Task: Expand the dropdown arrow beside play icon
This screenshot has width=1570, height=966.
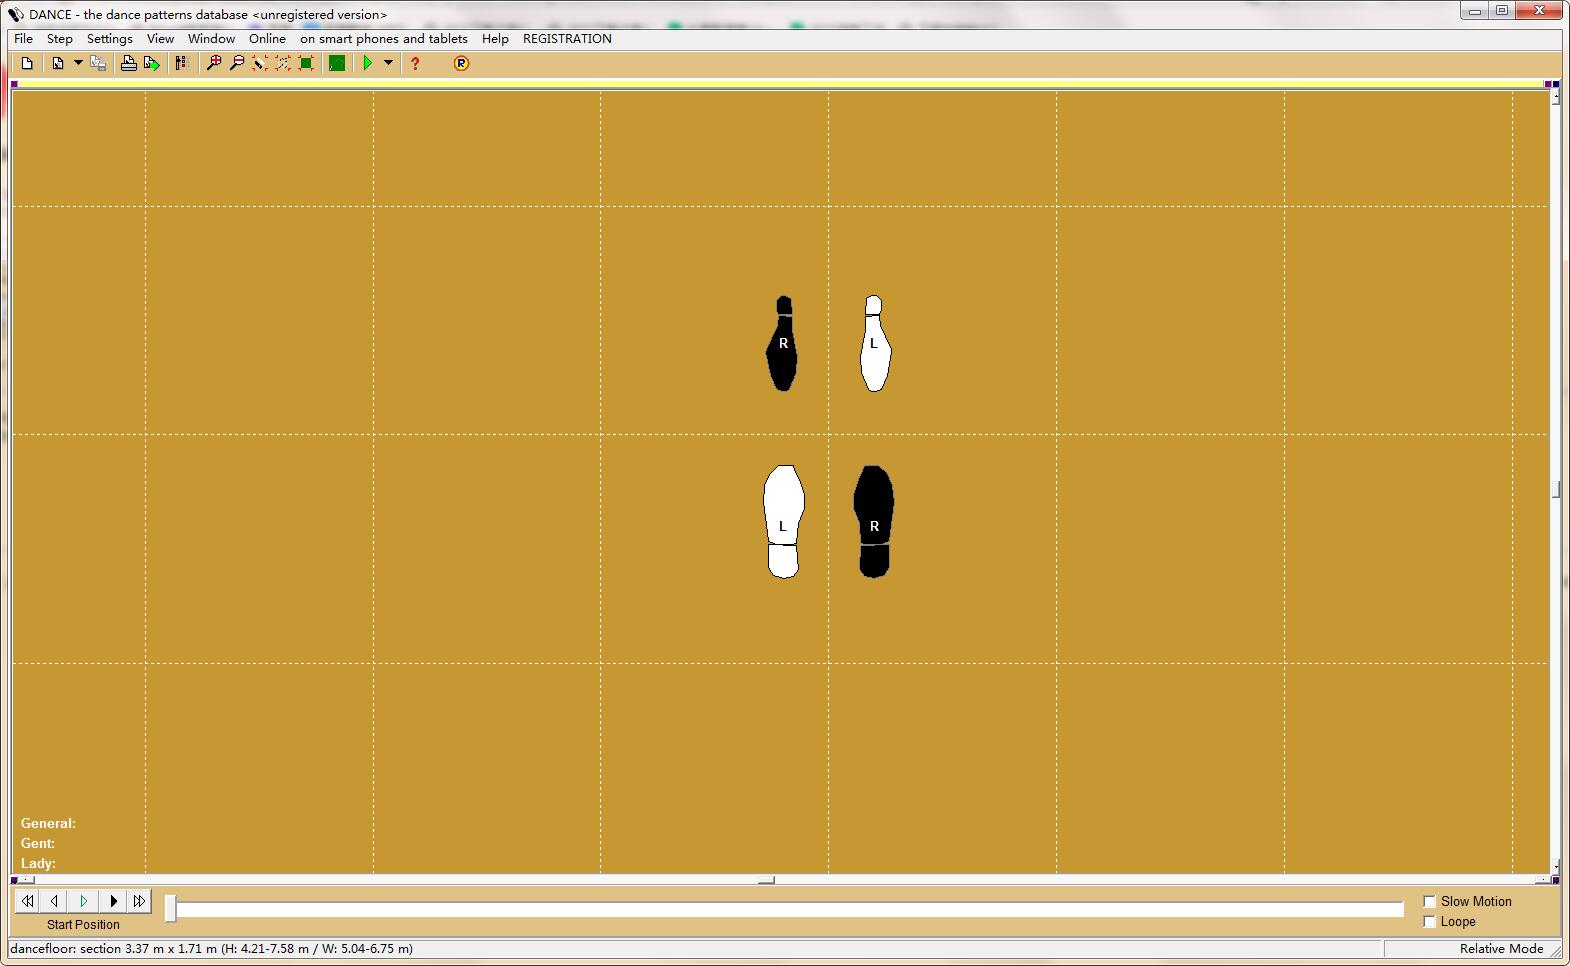Action: click(x=388, y=63)
